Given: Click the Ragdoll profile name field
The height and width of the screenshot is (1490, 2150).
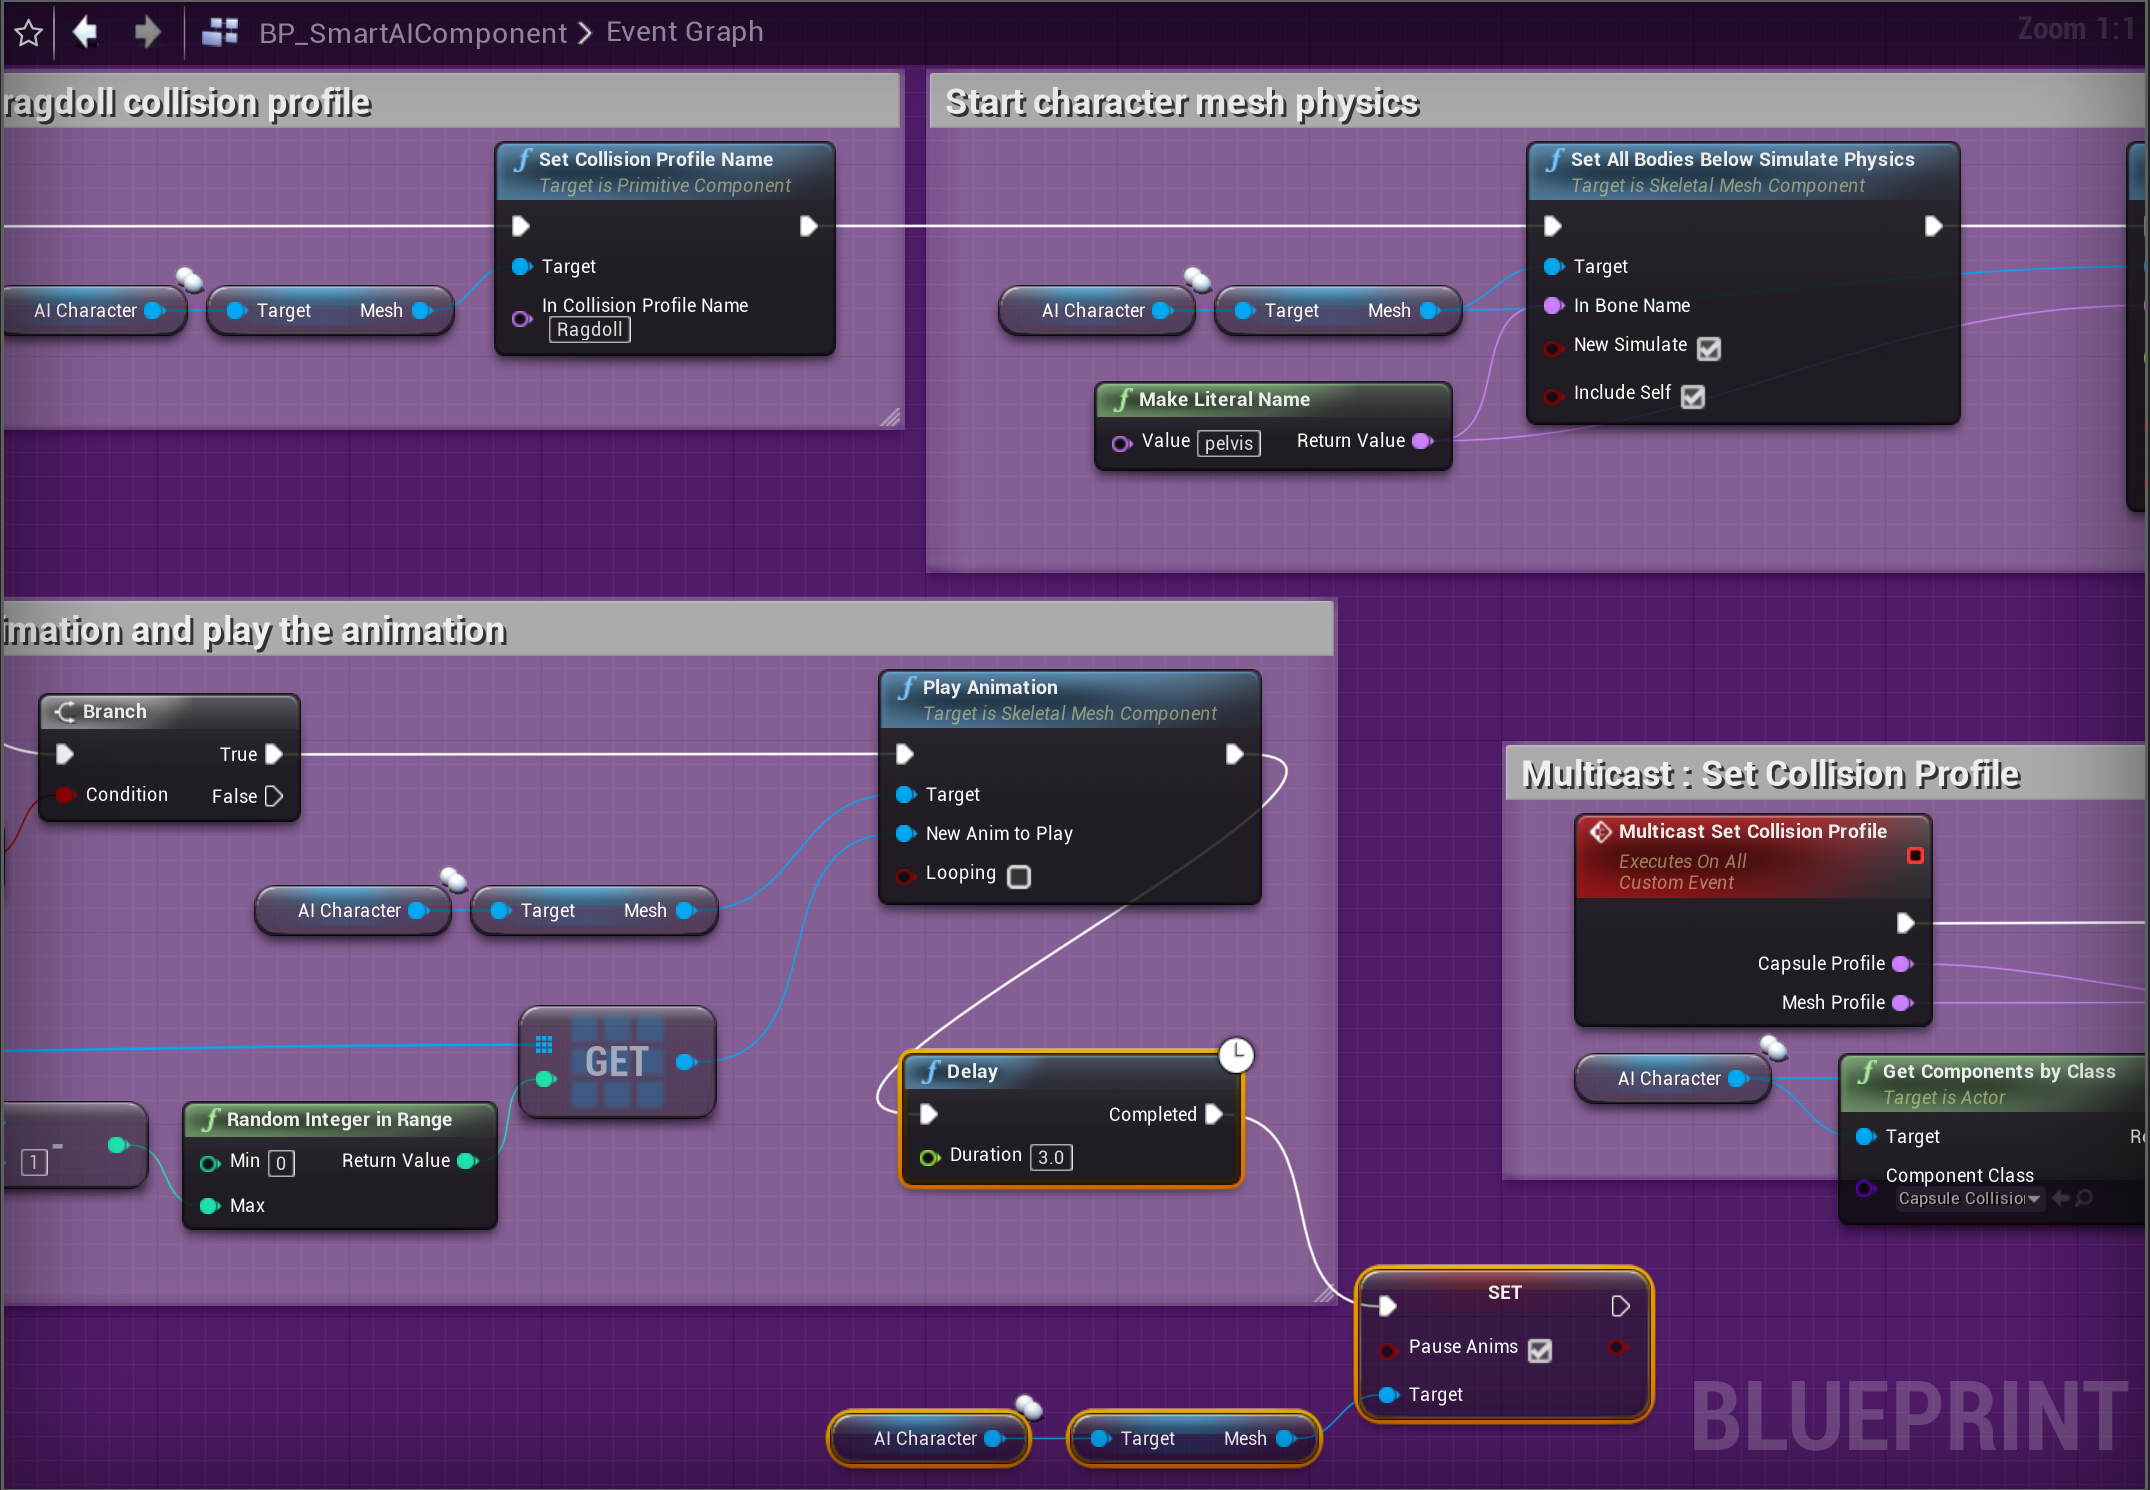Looking at the screenshot, I should [589, 330].
